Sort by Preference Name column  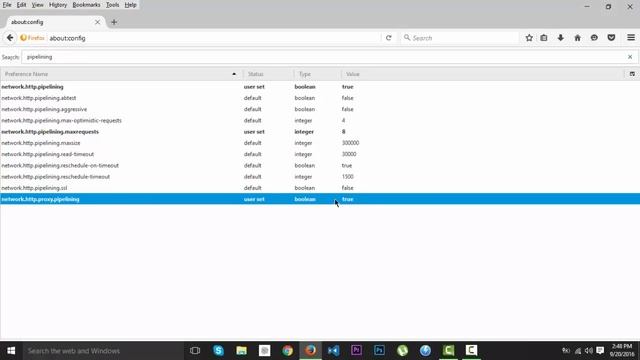pos(121,74)
